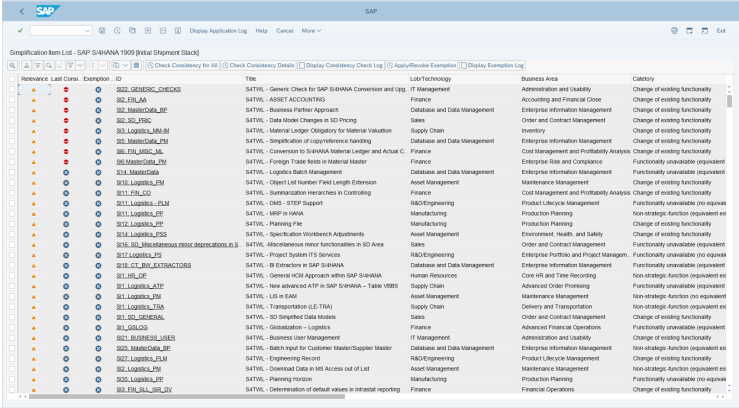Click Display Application Log menu item
The image size is (739, 408).
click(219, 31)
